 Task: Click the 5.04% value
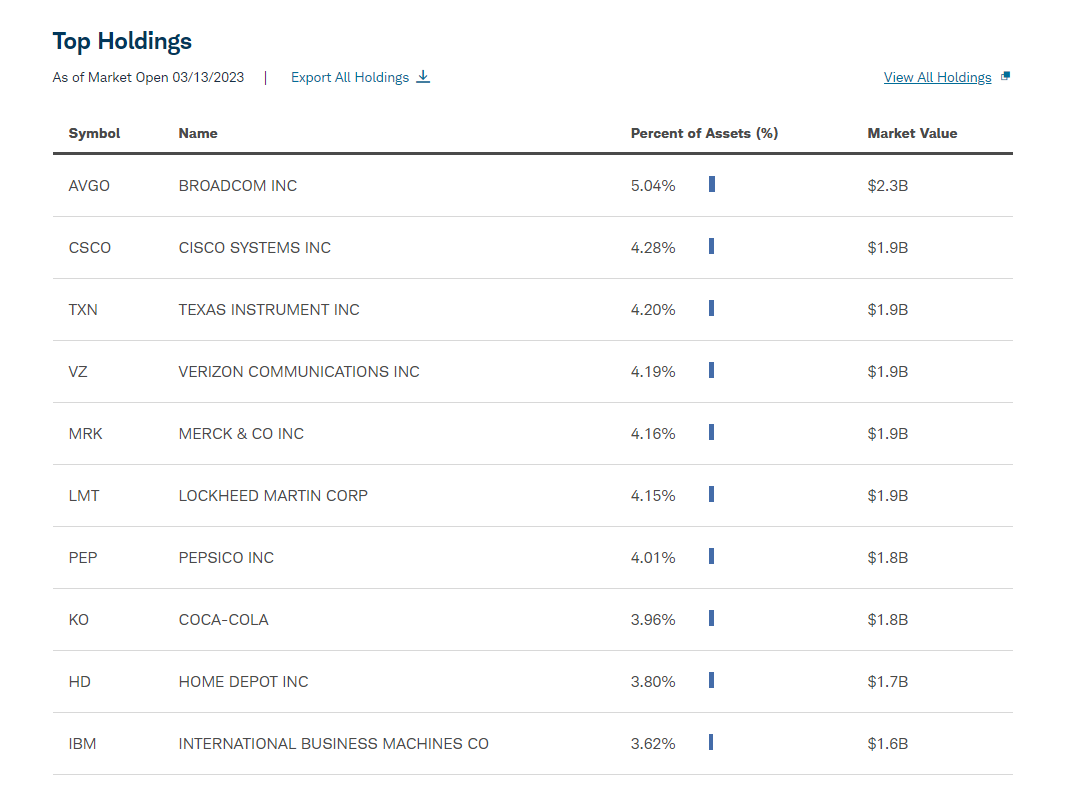[653, 186]
